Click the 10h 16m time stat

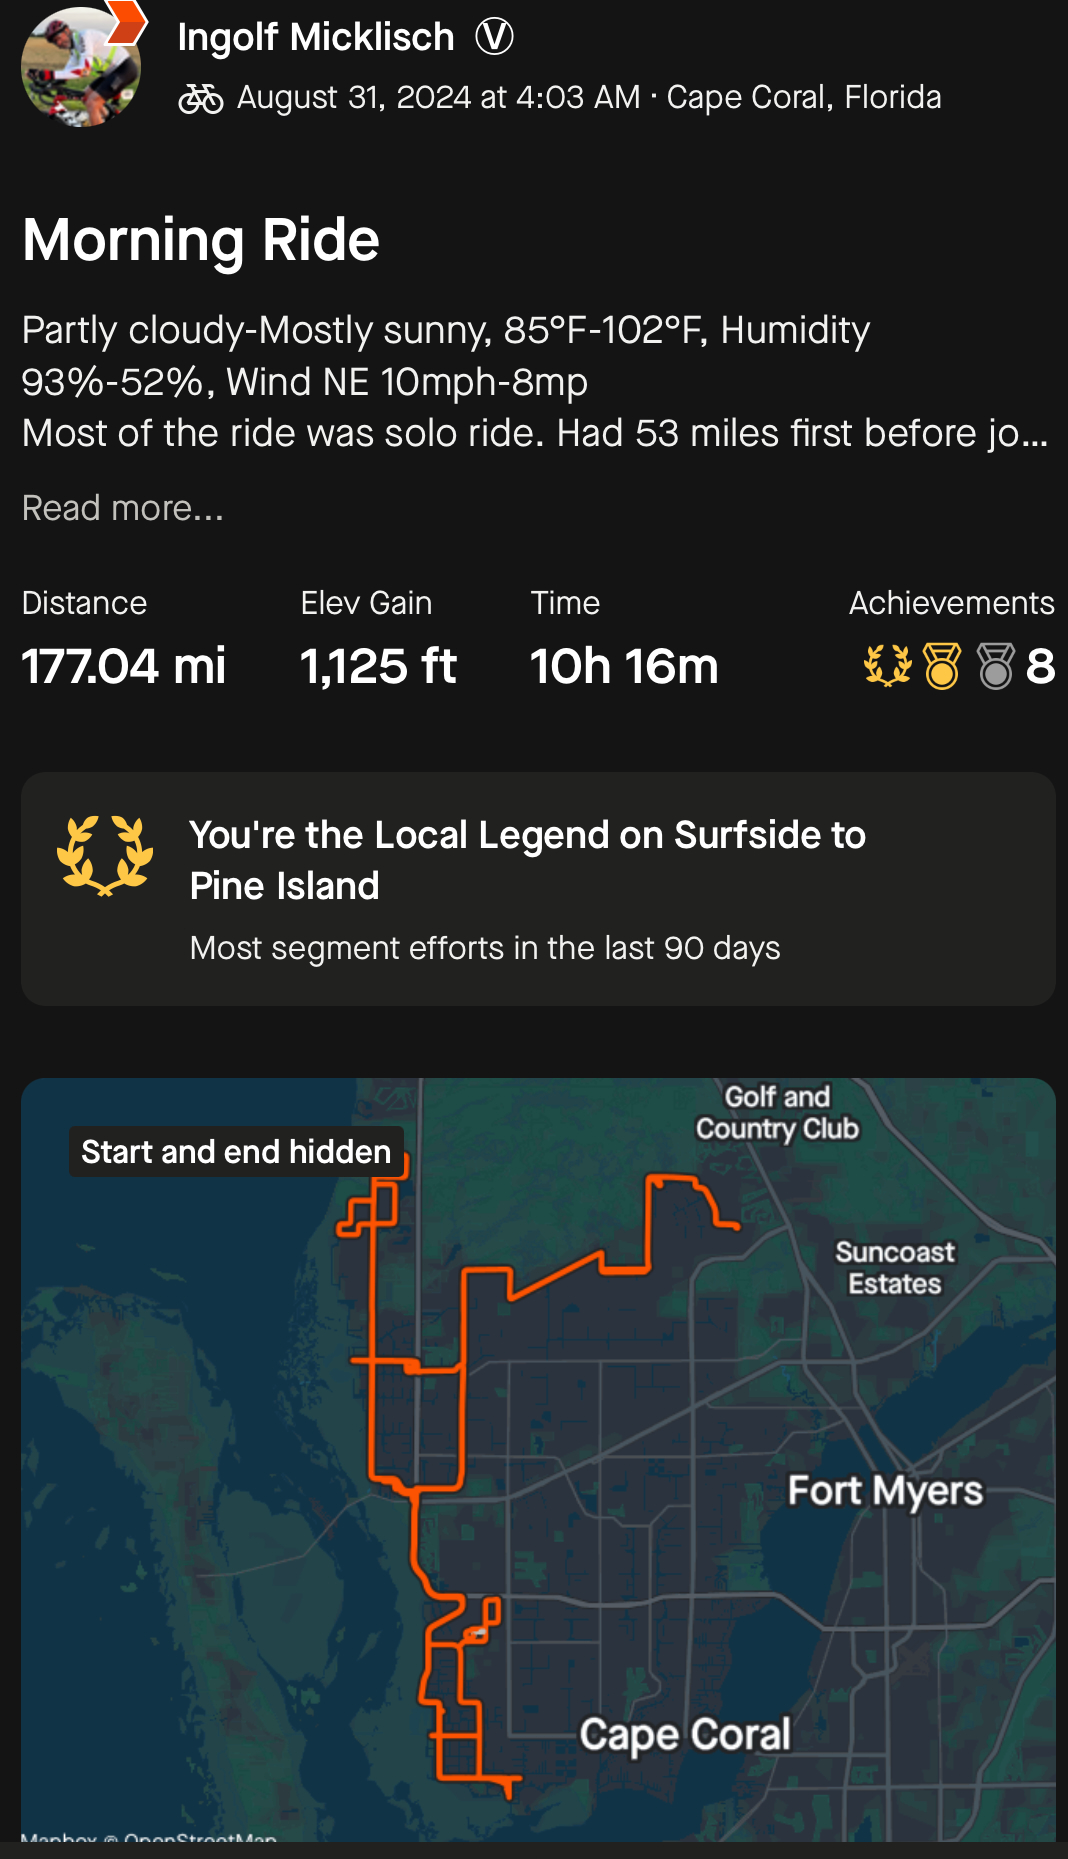624,666
